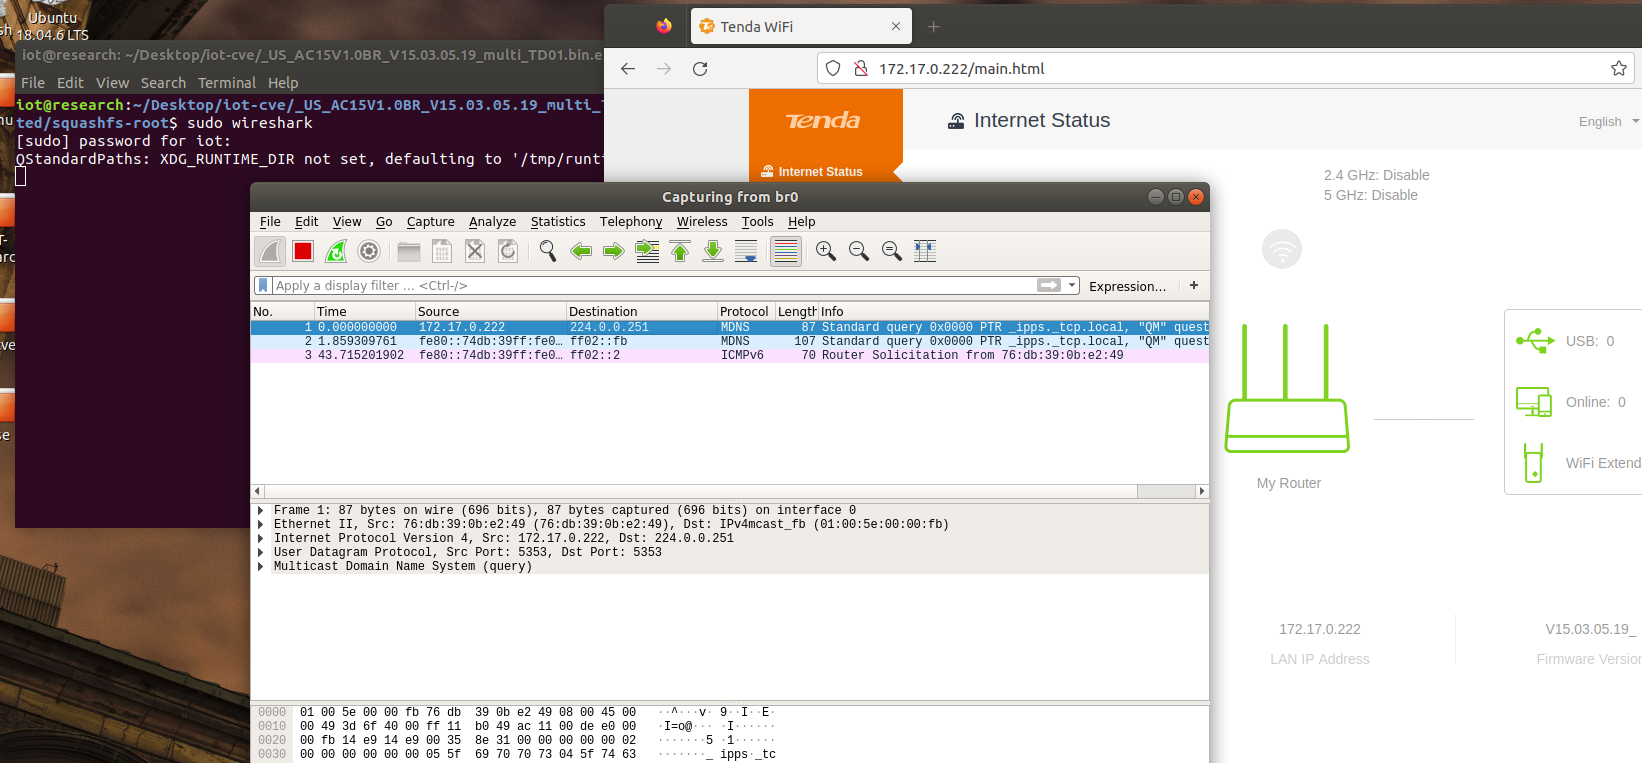Image resolution: width=1642 pixels, height=763 pixels.
Task: Find a packet magnifier icon
Action: click(x=548, y=251)
